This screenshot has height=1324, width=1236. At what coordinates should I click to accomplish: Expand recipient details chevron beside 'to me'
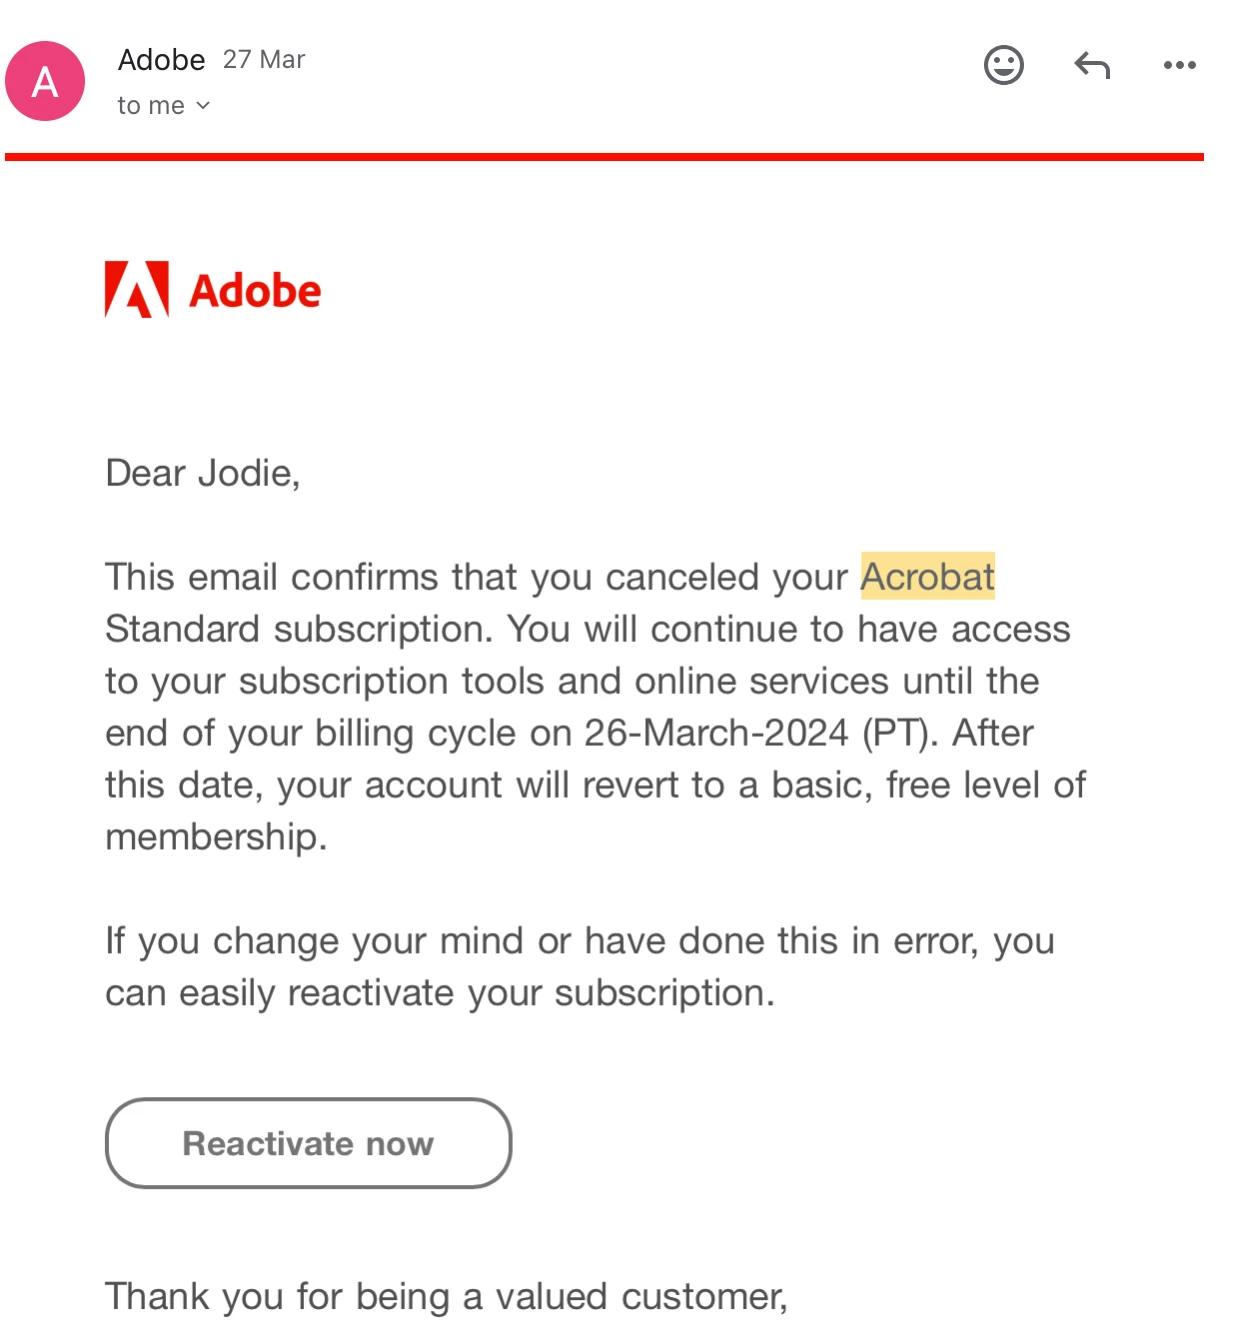[x=203, y=105]
